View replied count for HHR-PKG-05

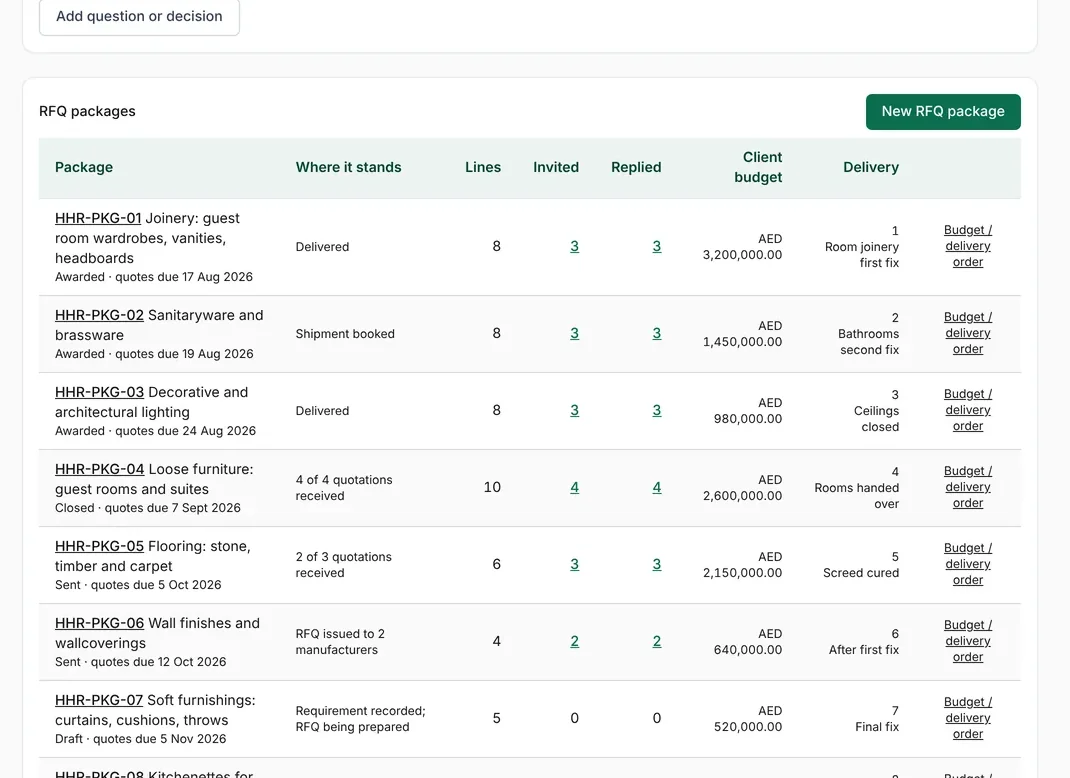pos(656,565)
